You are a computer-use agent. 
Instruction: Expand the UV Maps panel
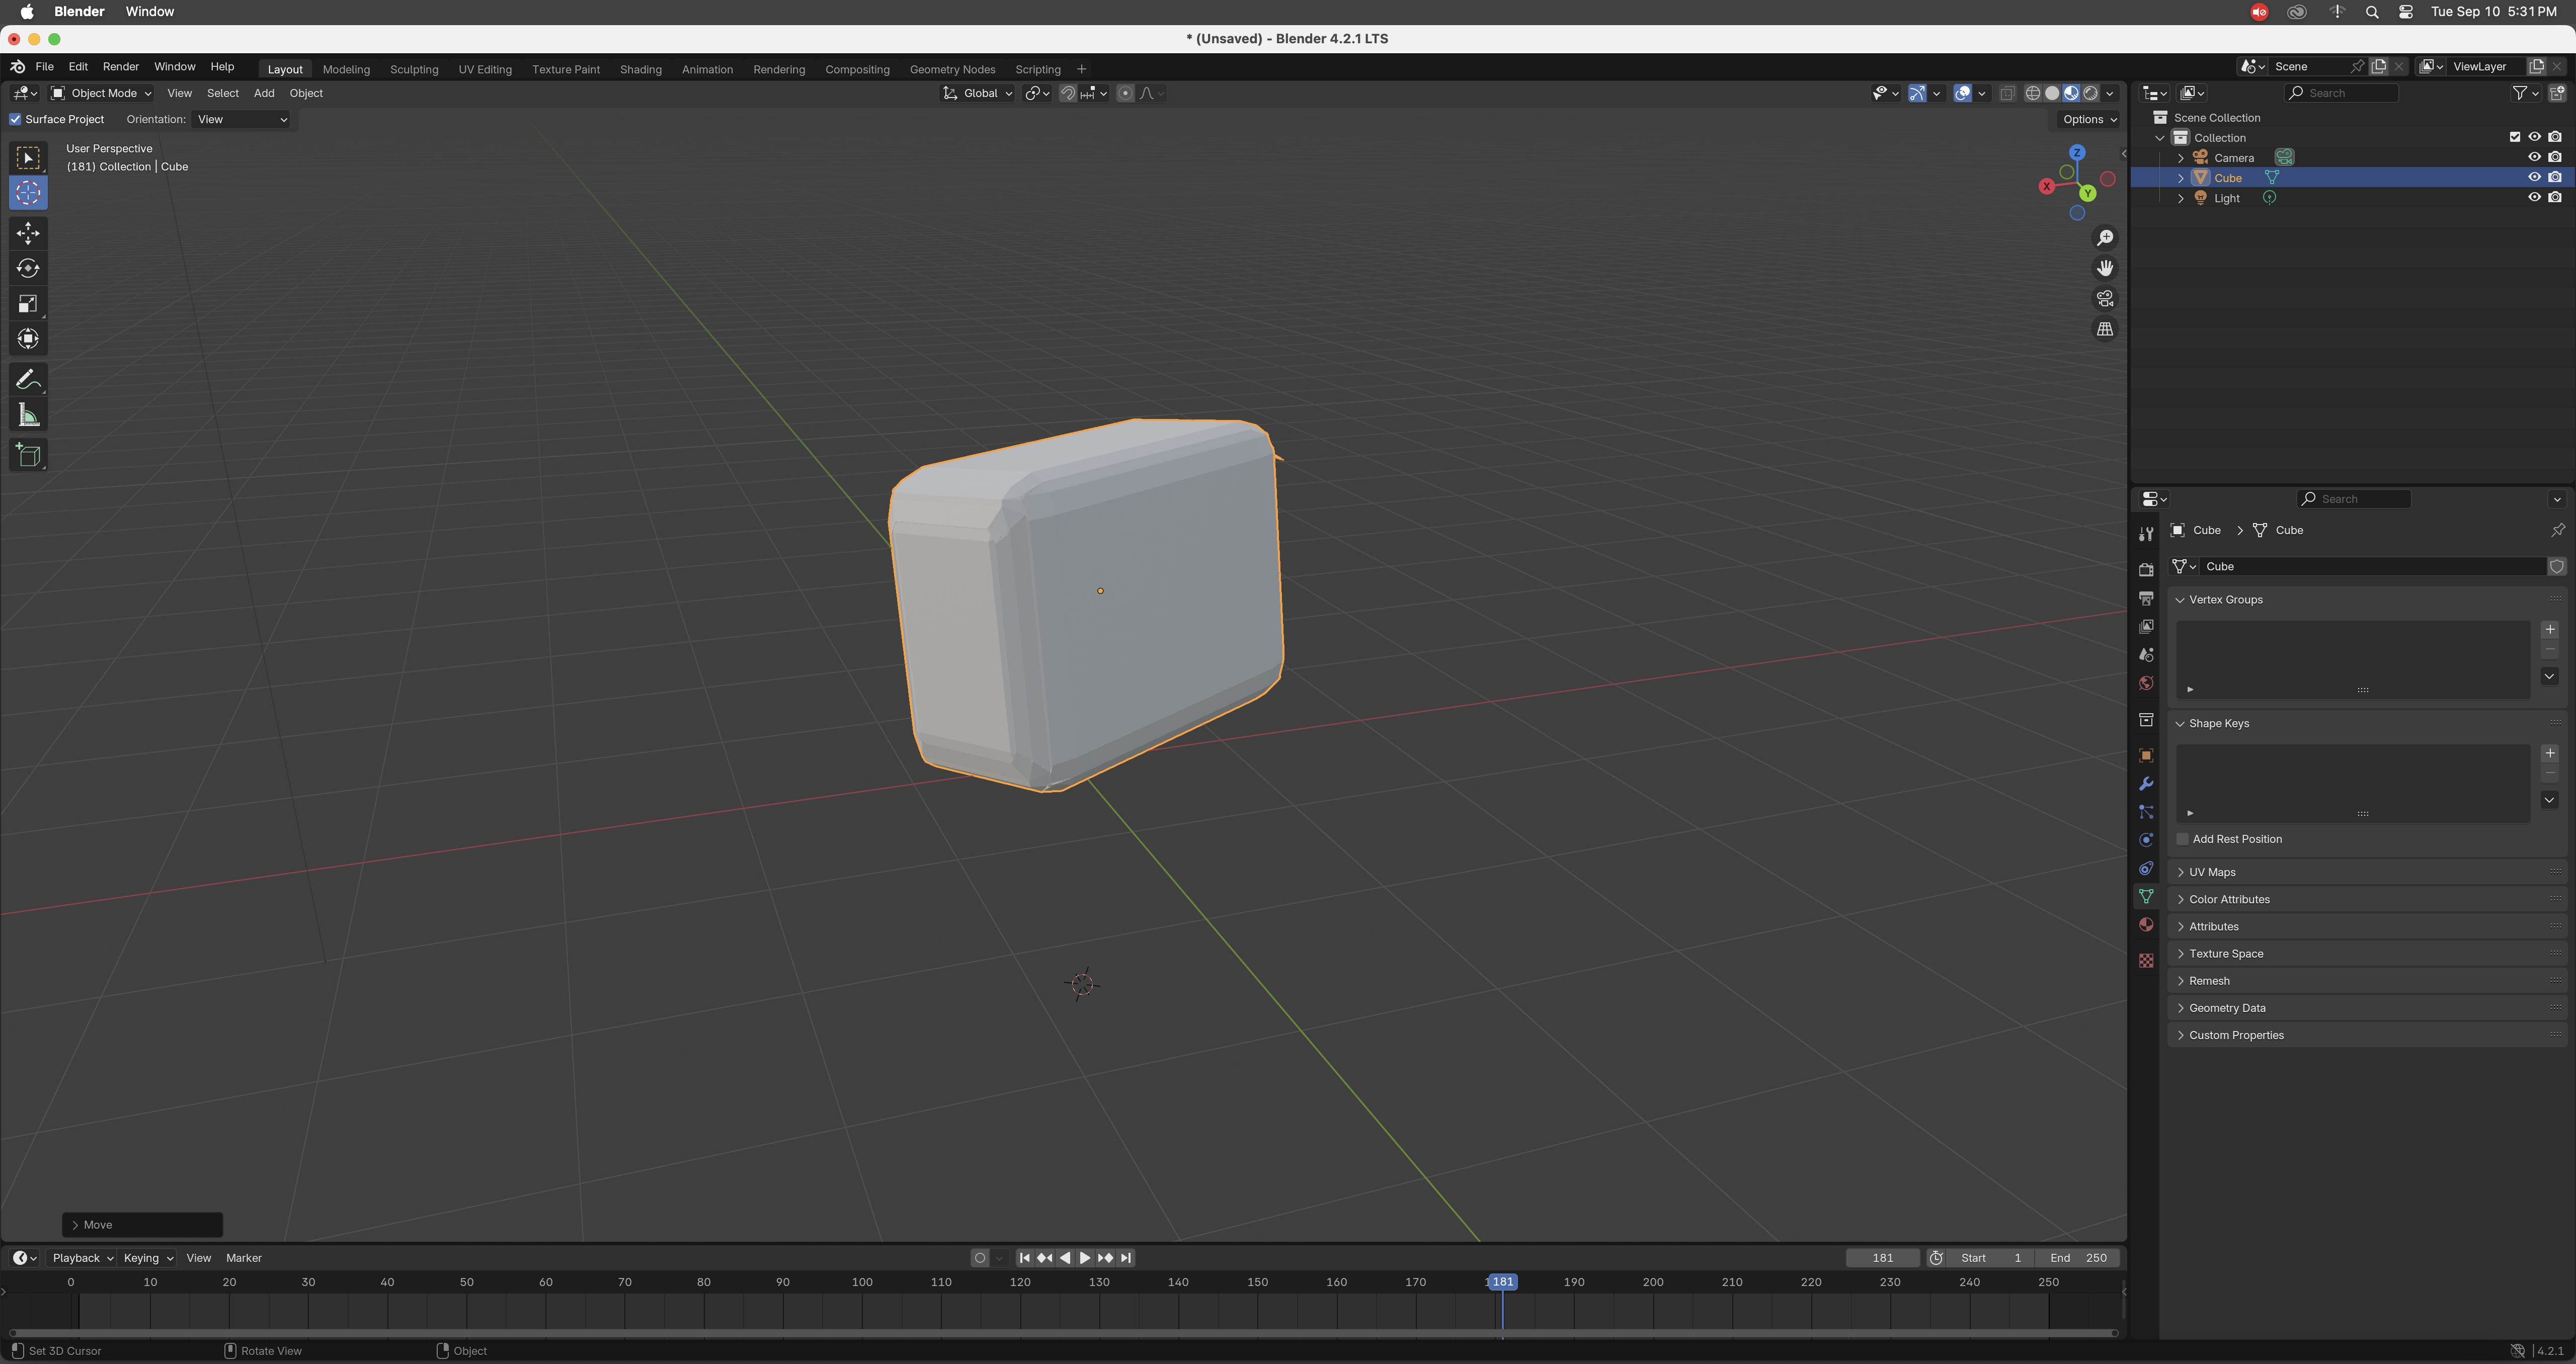[2212, 872]
